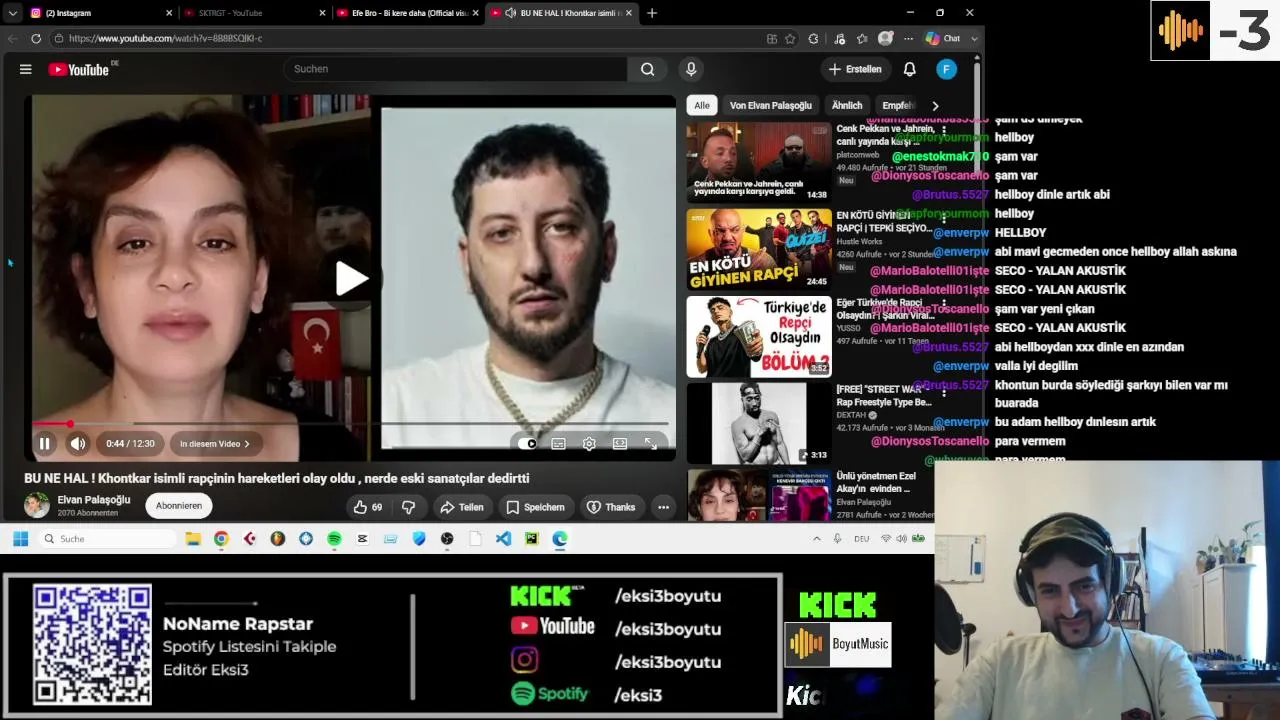Open Elvan Palaşoğlu channel name link
Image resolution: width=1280 pixels, height=720 pixels.
[x=94, y=500]
